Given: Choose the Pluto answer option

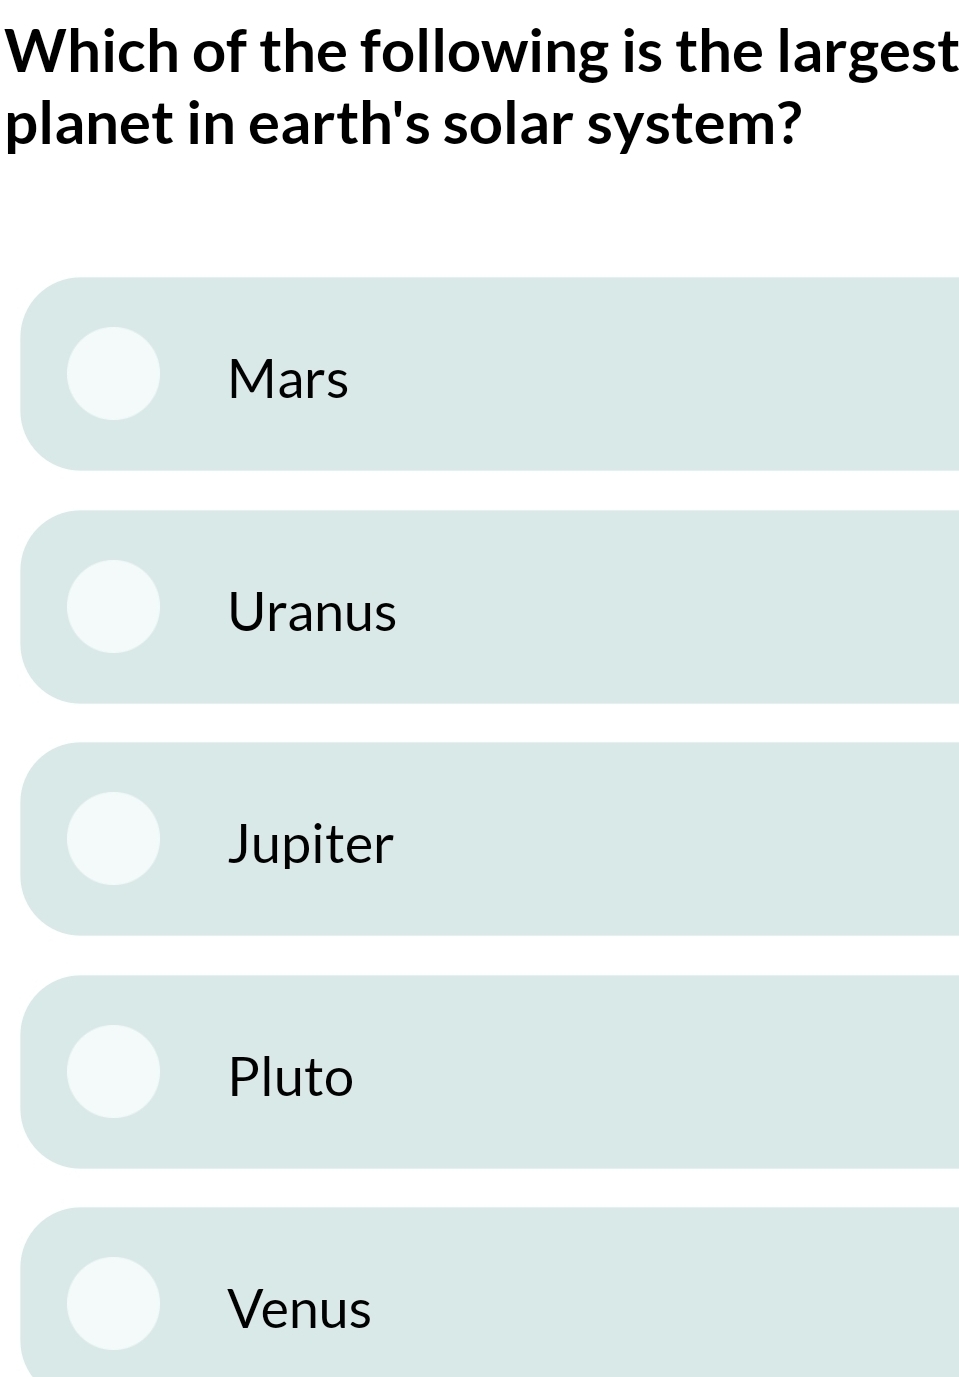Looking at the screenshot, I should (x=480, y=1071).
